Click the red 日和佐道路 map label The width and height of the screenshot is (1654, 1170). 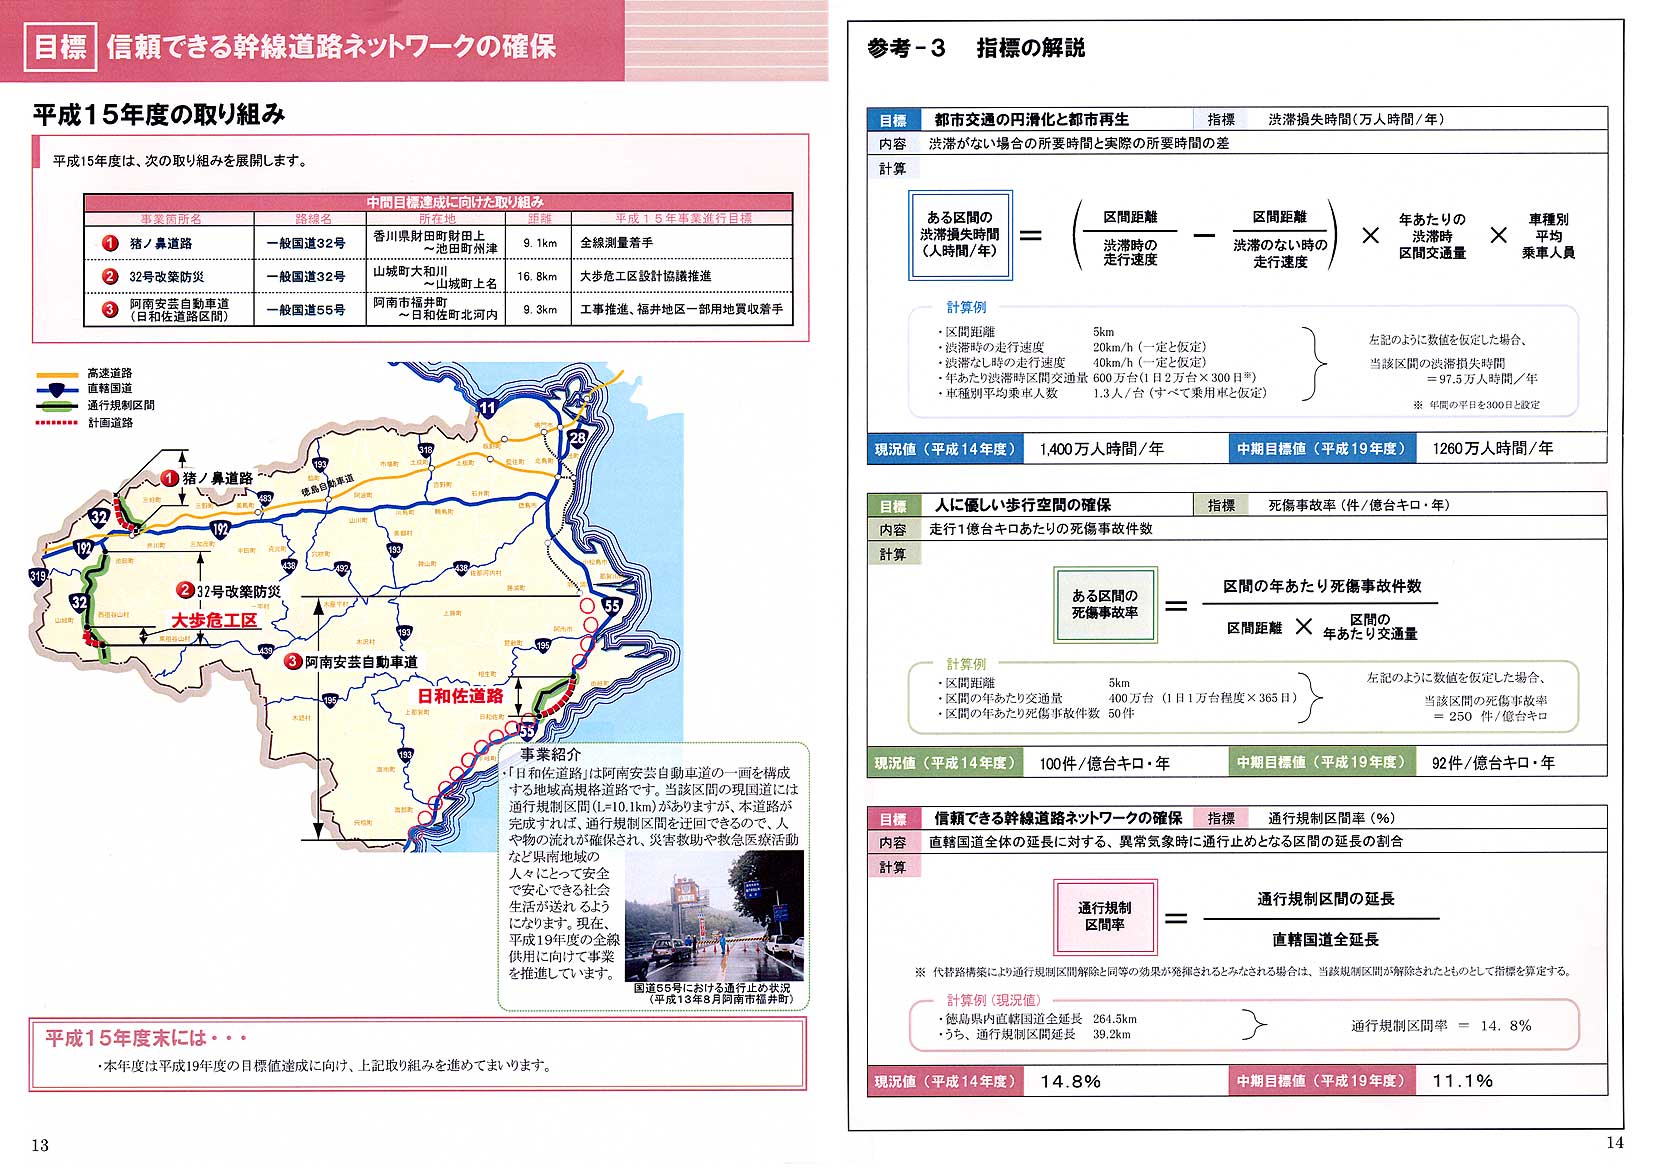coord(460,696)
